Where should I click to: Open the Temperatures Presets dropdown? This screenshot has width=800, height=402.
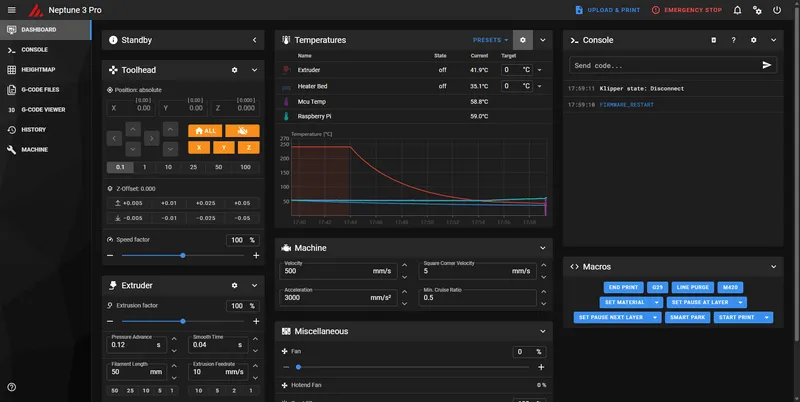tap(490, 40)
